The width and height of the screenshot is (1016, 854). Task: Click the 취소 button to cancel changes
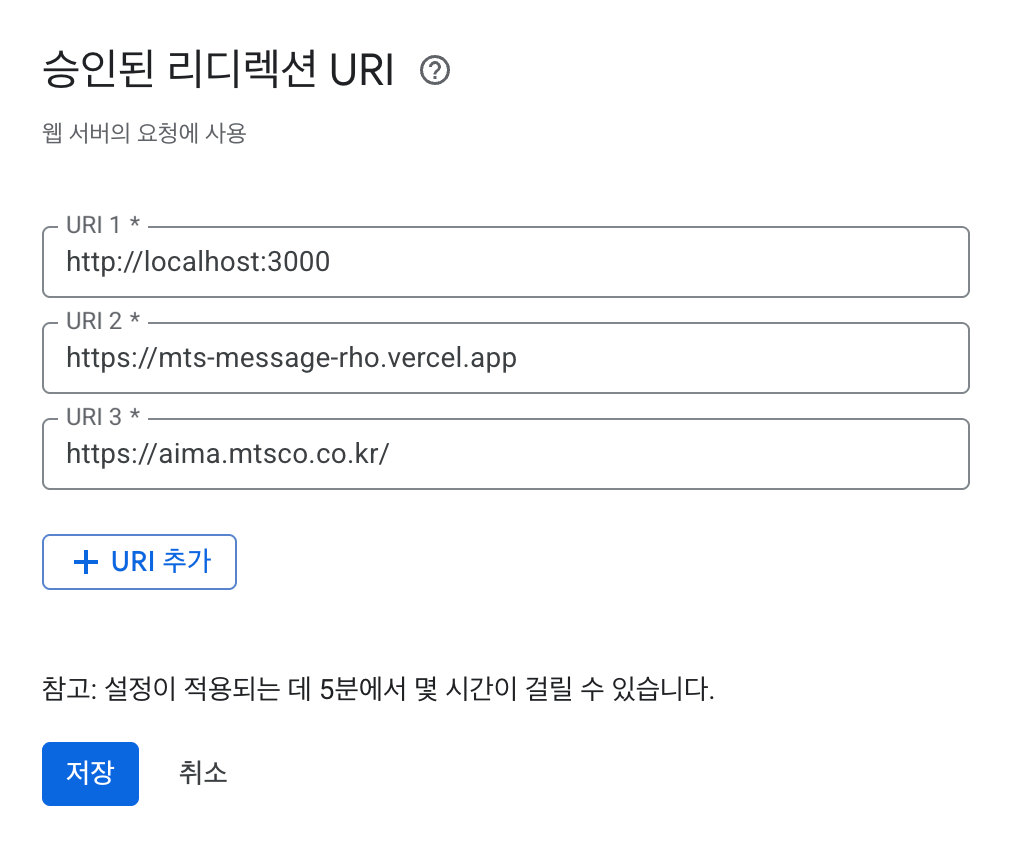click(x=203, y=773)
